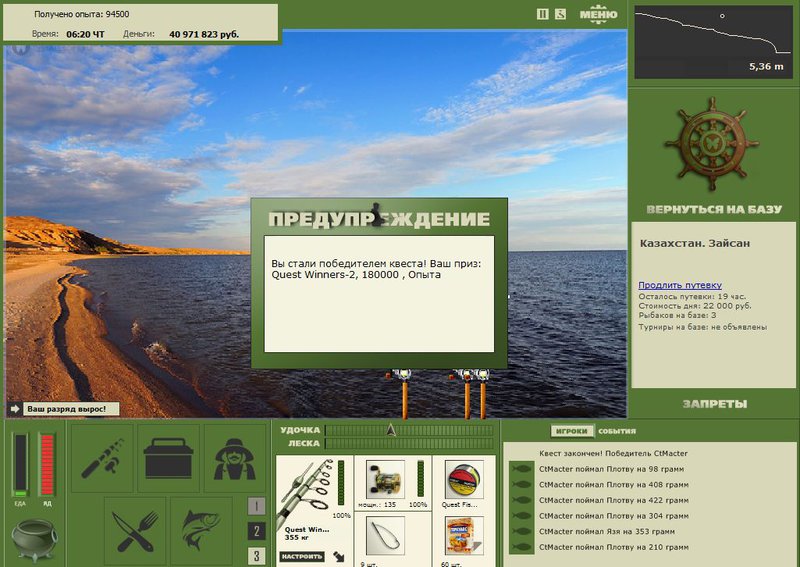Click the S icon next to pause
This screenshot has height=567, width=800.
tap(560, 14)
